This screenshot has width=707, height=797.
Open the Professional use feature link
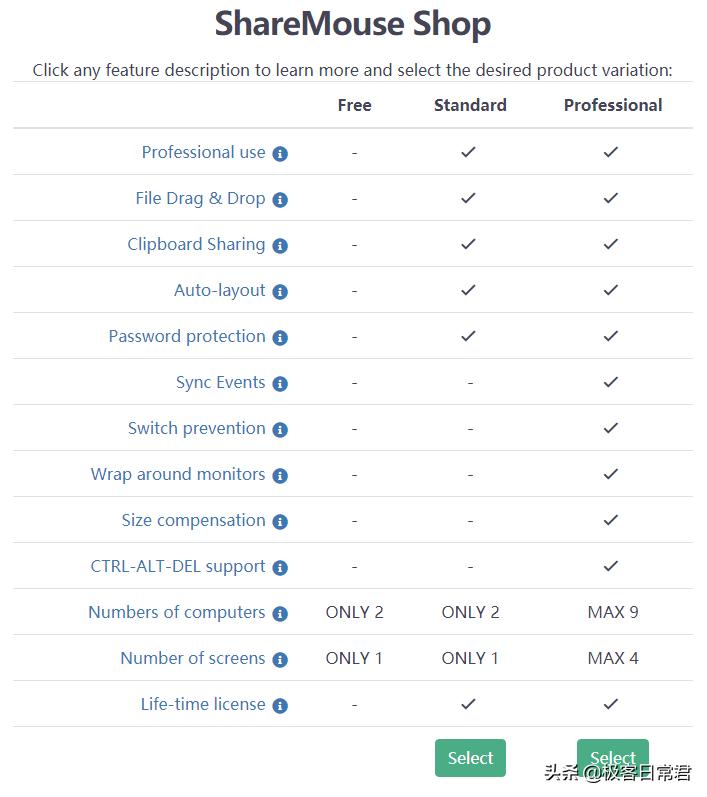coord(203,152)
